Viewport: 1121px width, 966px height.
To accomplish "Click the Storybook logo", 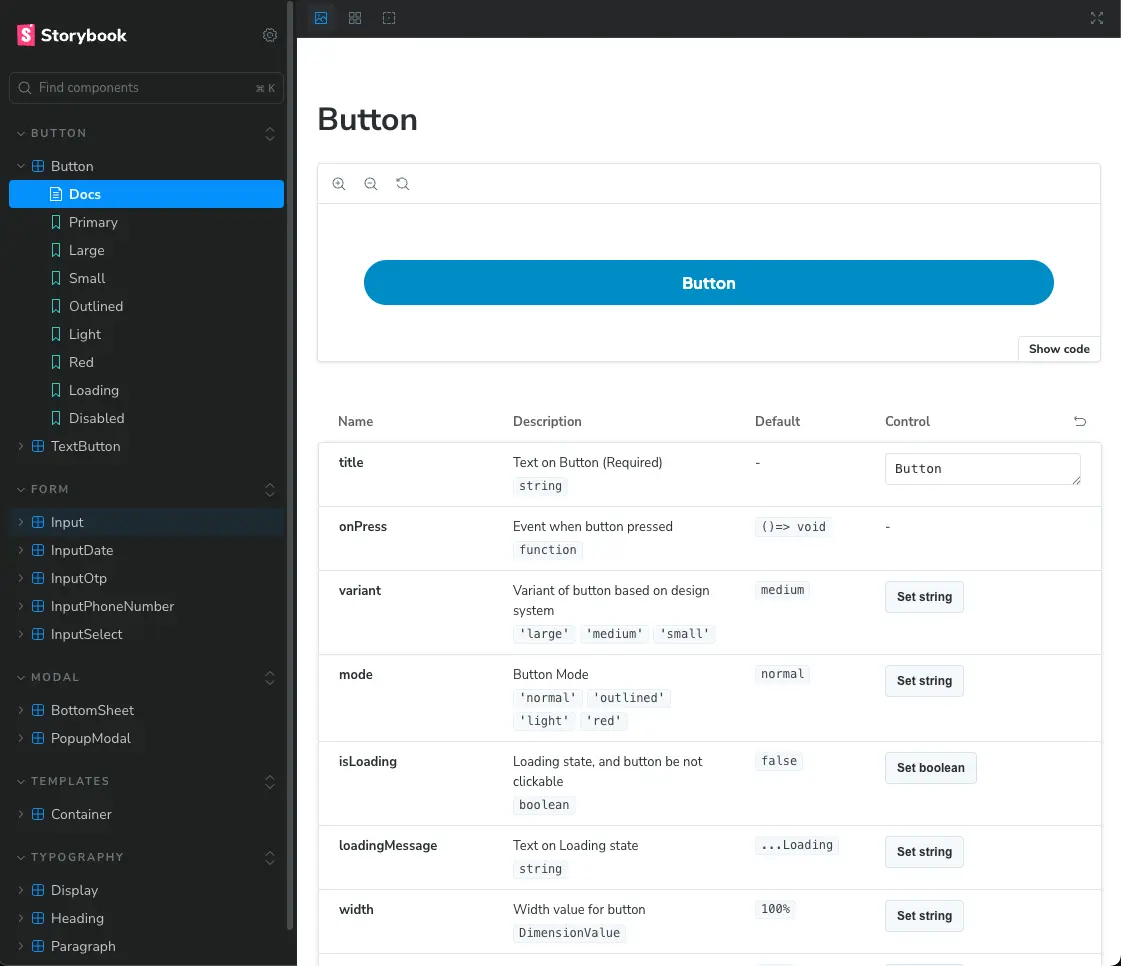I will point(71,35).
